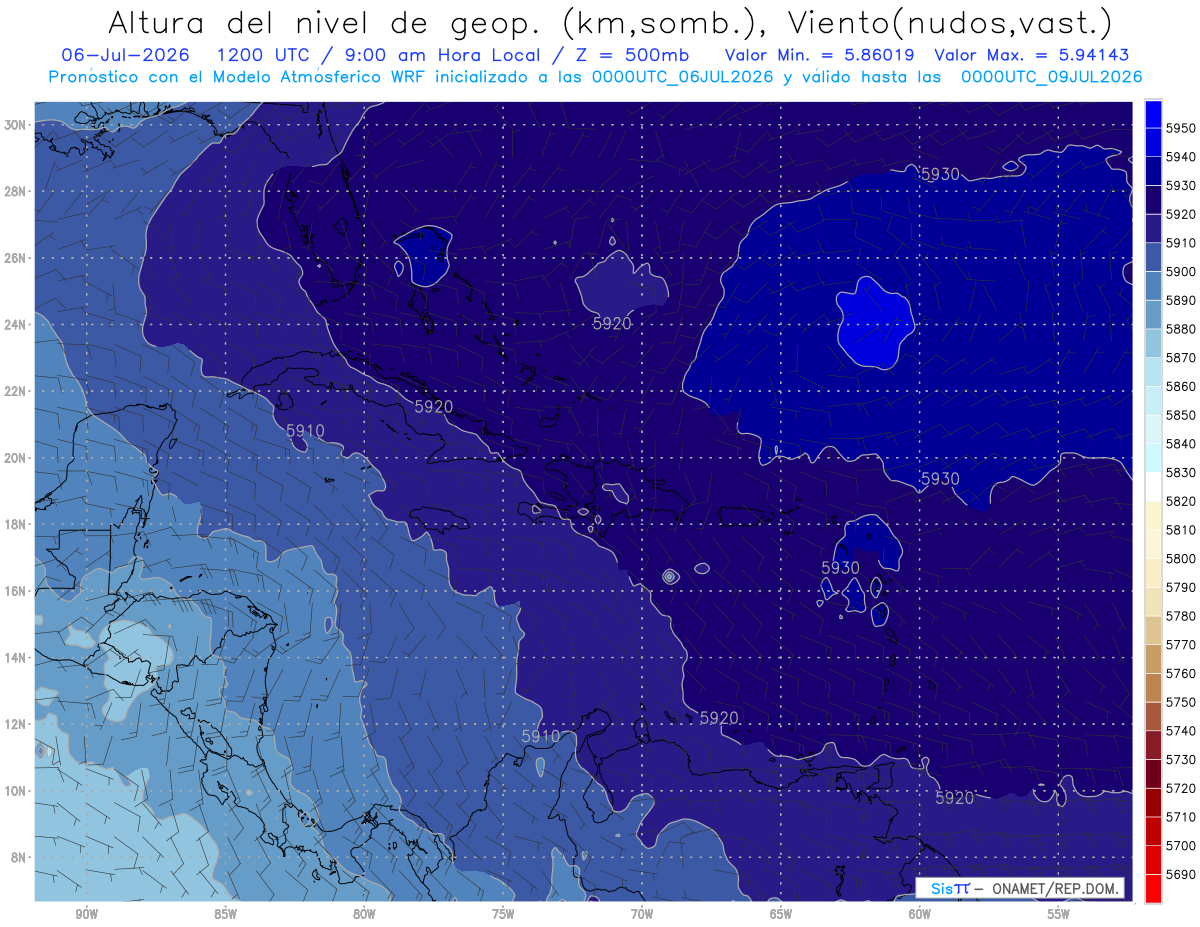Click the ONAMET/REP.DOM. logo box
The image size is (1200, 927).
(1019, 888)
